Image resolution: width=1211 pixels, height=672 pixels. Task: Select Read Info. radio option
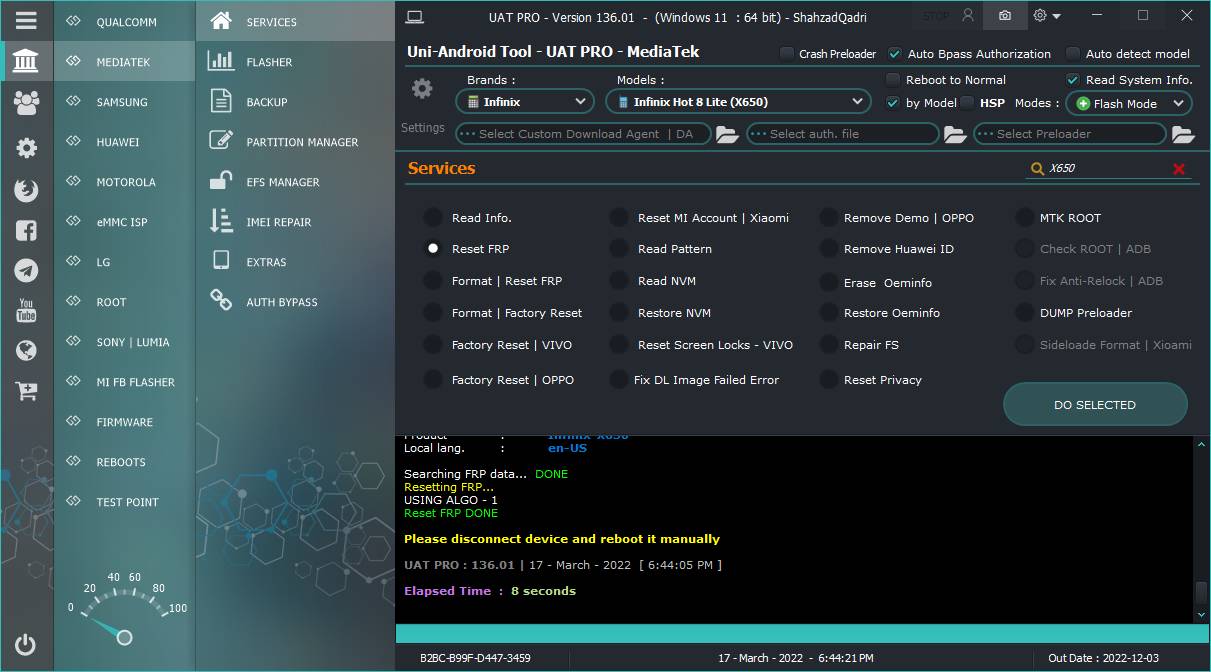433,217
